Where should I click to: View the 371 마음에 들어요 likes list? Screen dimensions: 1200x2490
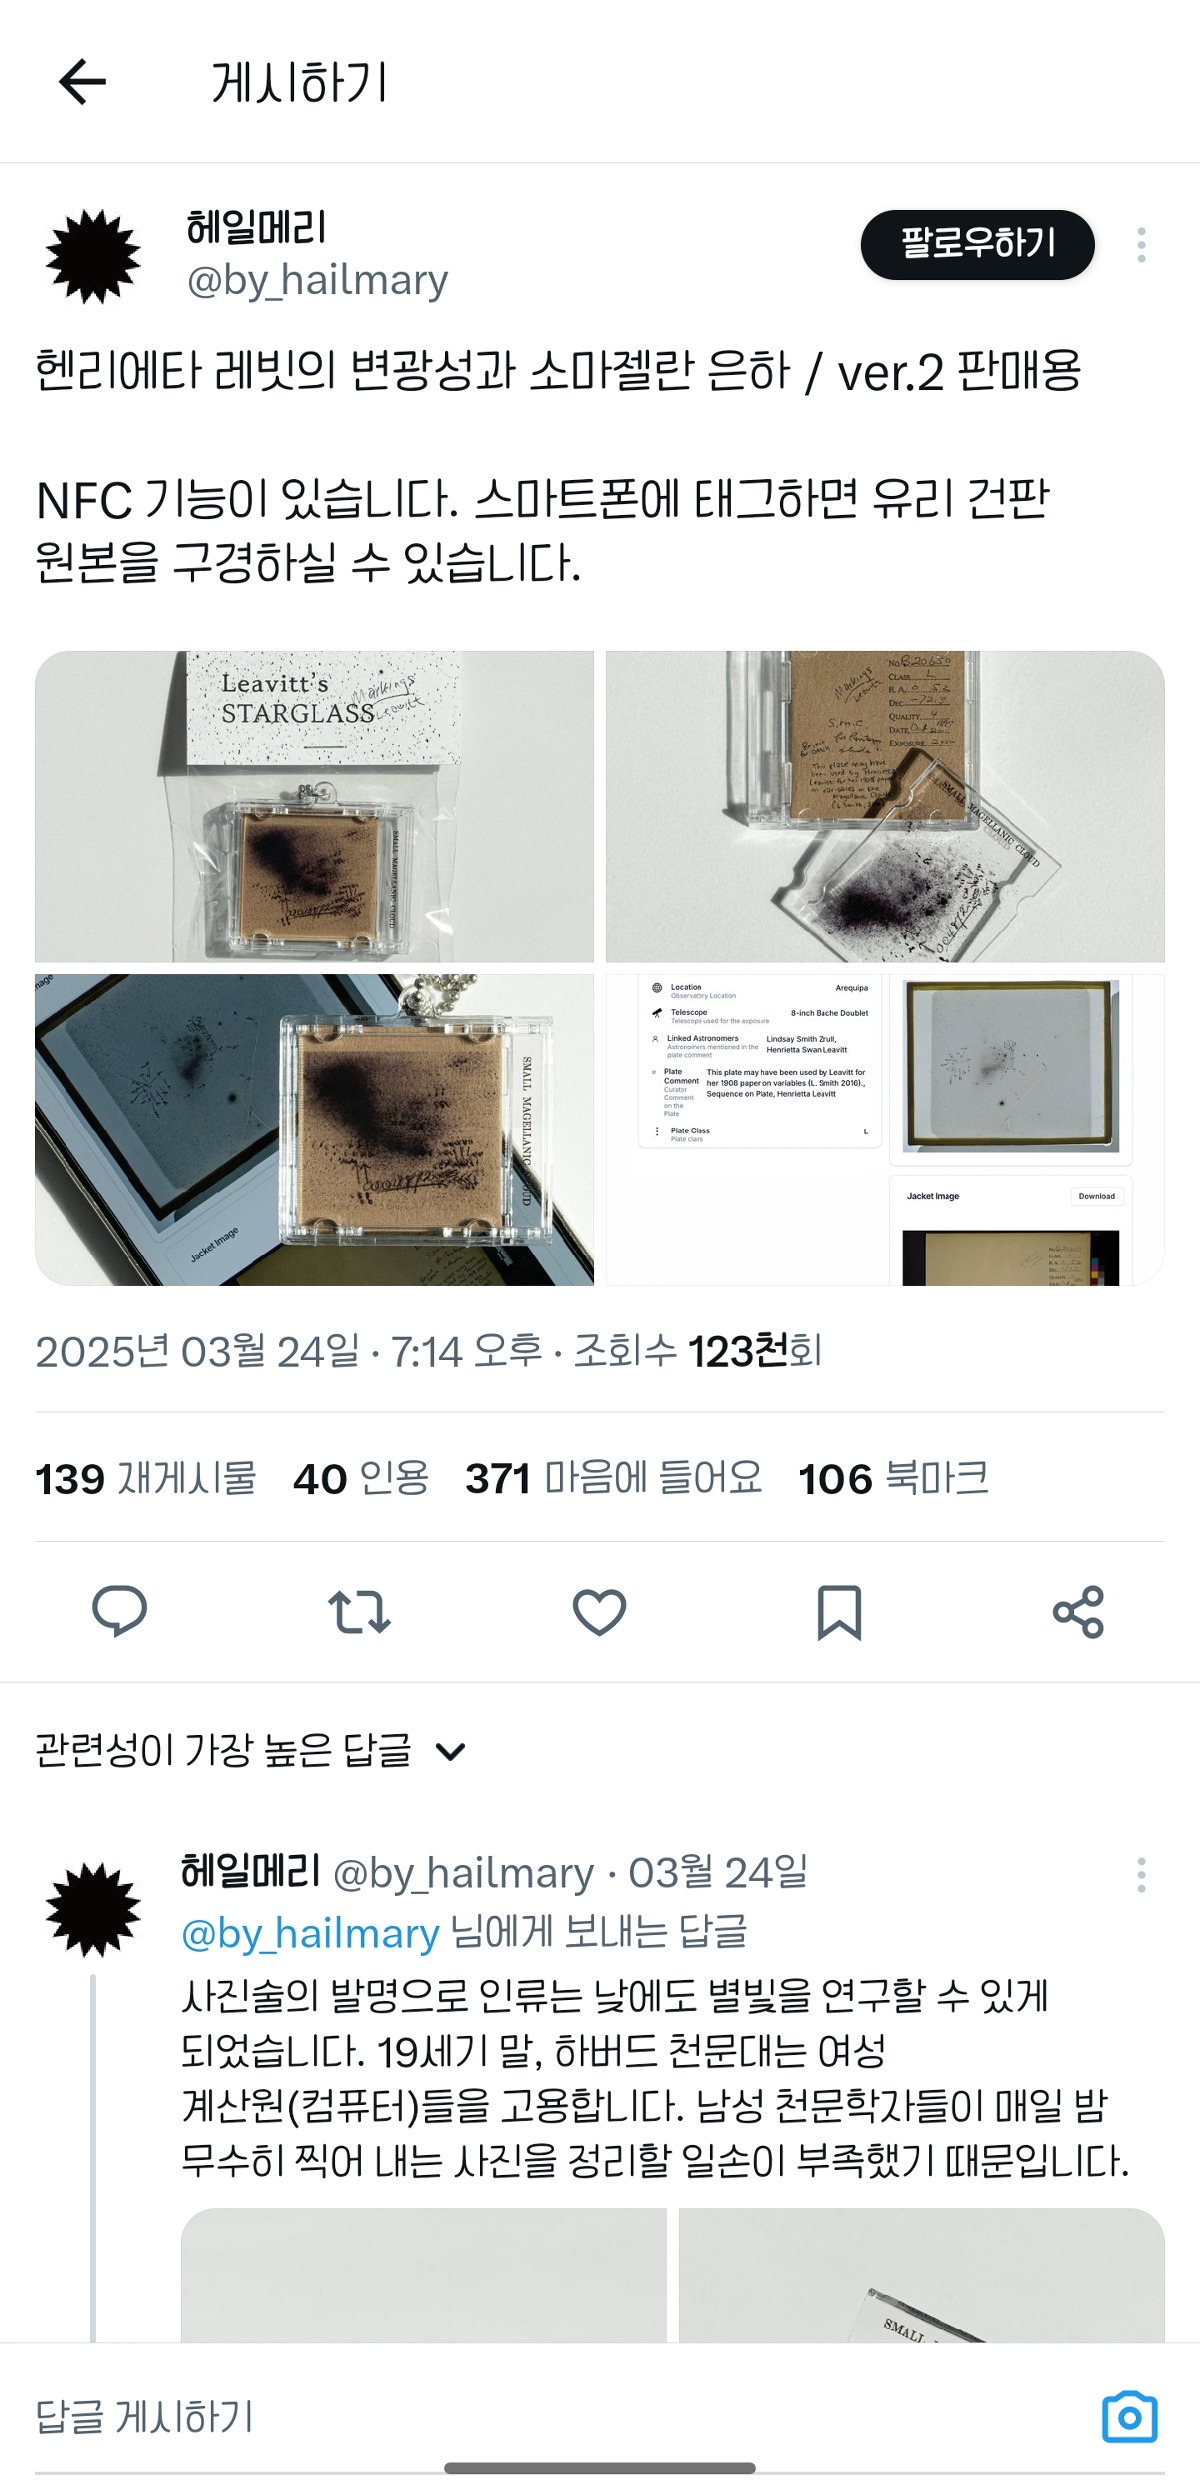tap(613, 1478)
